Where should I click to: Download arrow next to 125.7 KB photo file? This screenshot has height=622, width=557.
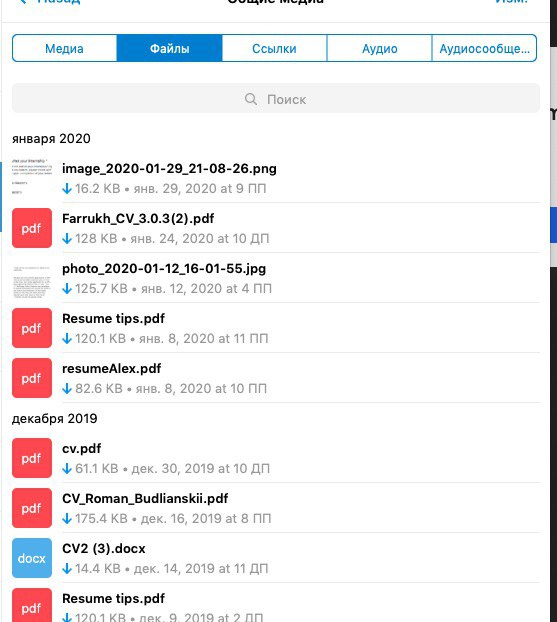[67, 289]
